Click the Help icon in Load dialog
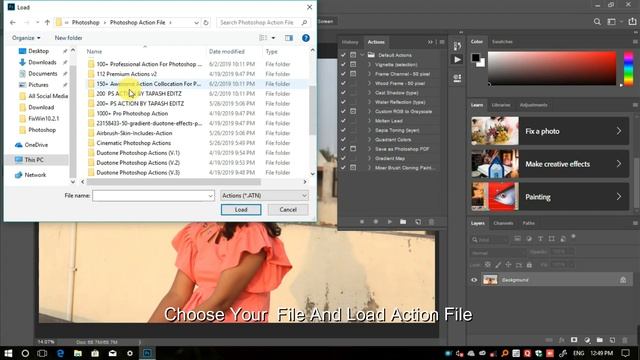 click(306, 38)
